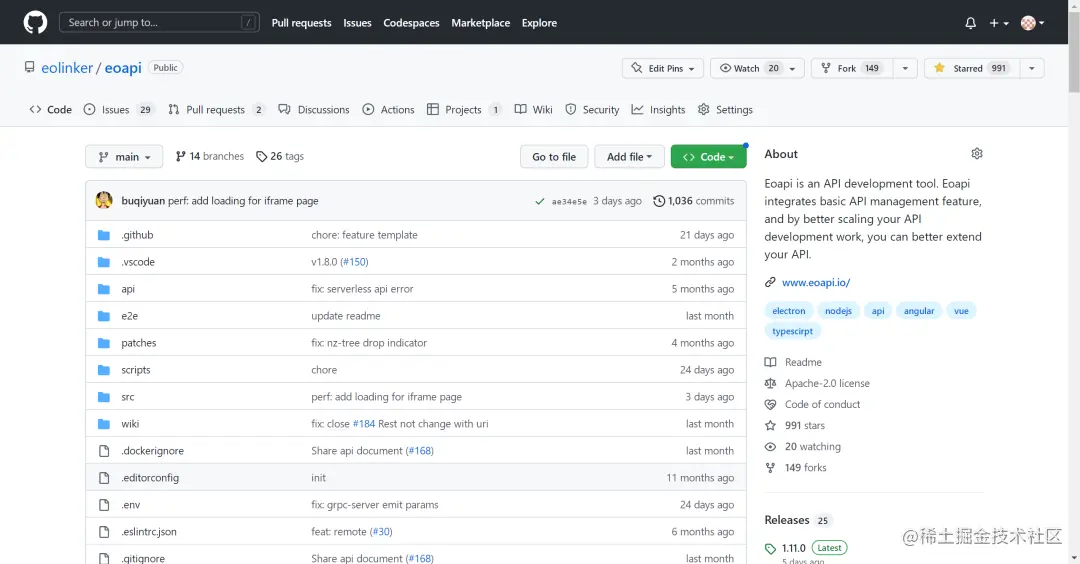Expand the Watch options arrow
Viewport: 1080px width, 564px height.
tap(793, 68)
